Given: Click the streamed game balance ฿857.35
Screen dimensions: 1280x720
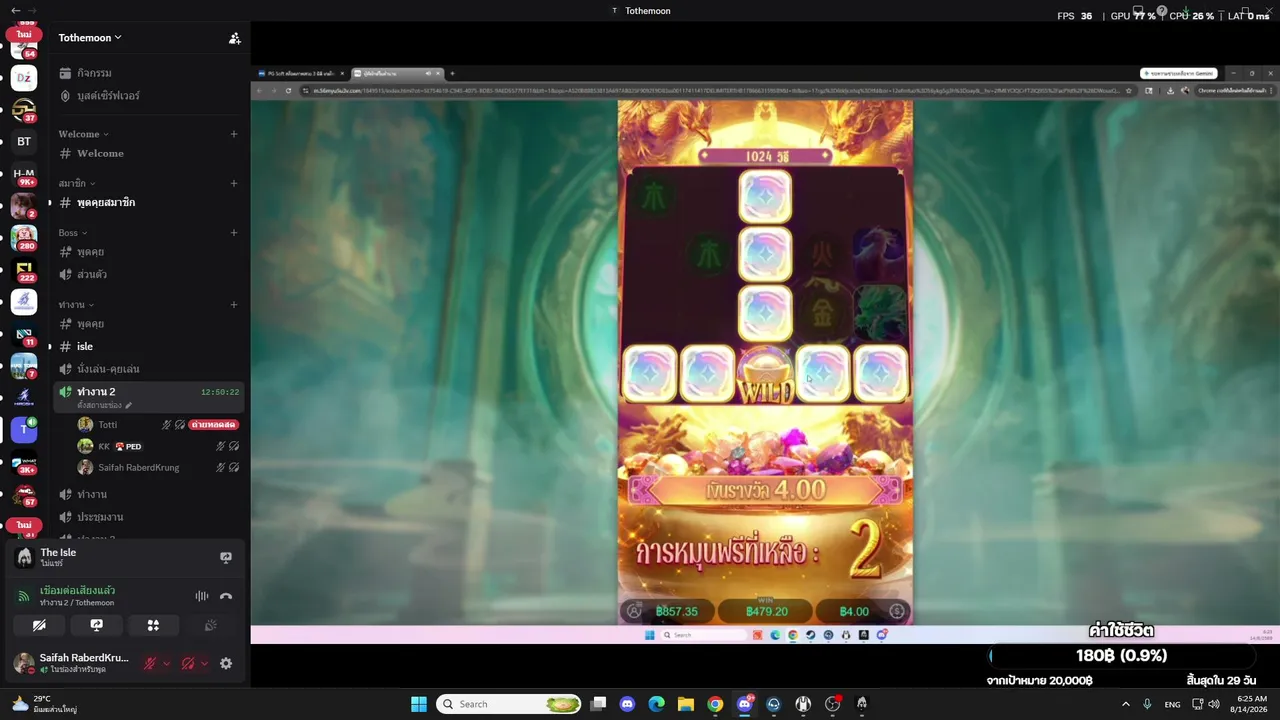Looking at the screenshot, I should pos(677,611).
